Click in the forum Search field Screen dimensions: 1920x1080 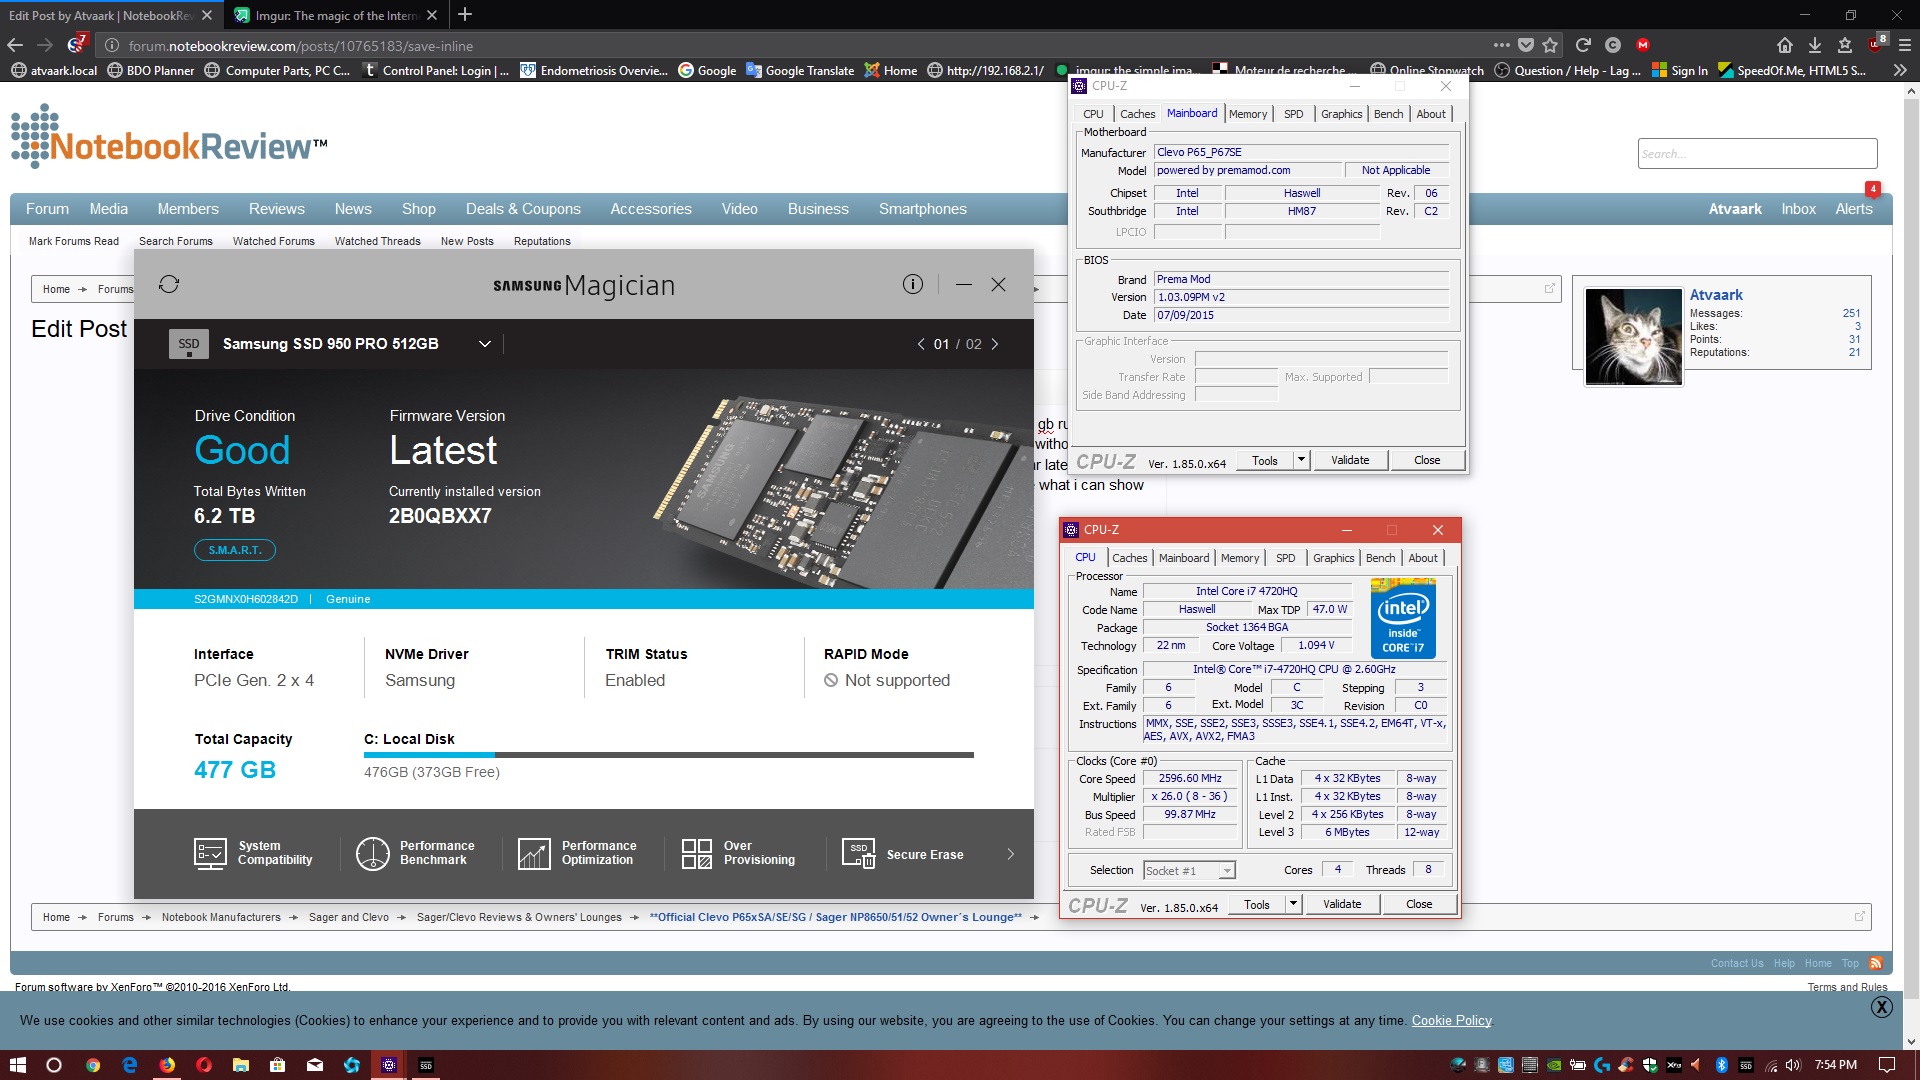[1757, 154]
